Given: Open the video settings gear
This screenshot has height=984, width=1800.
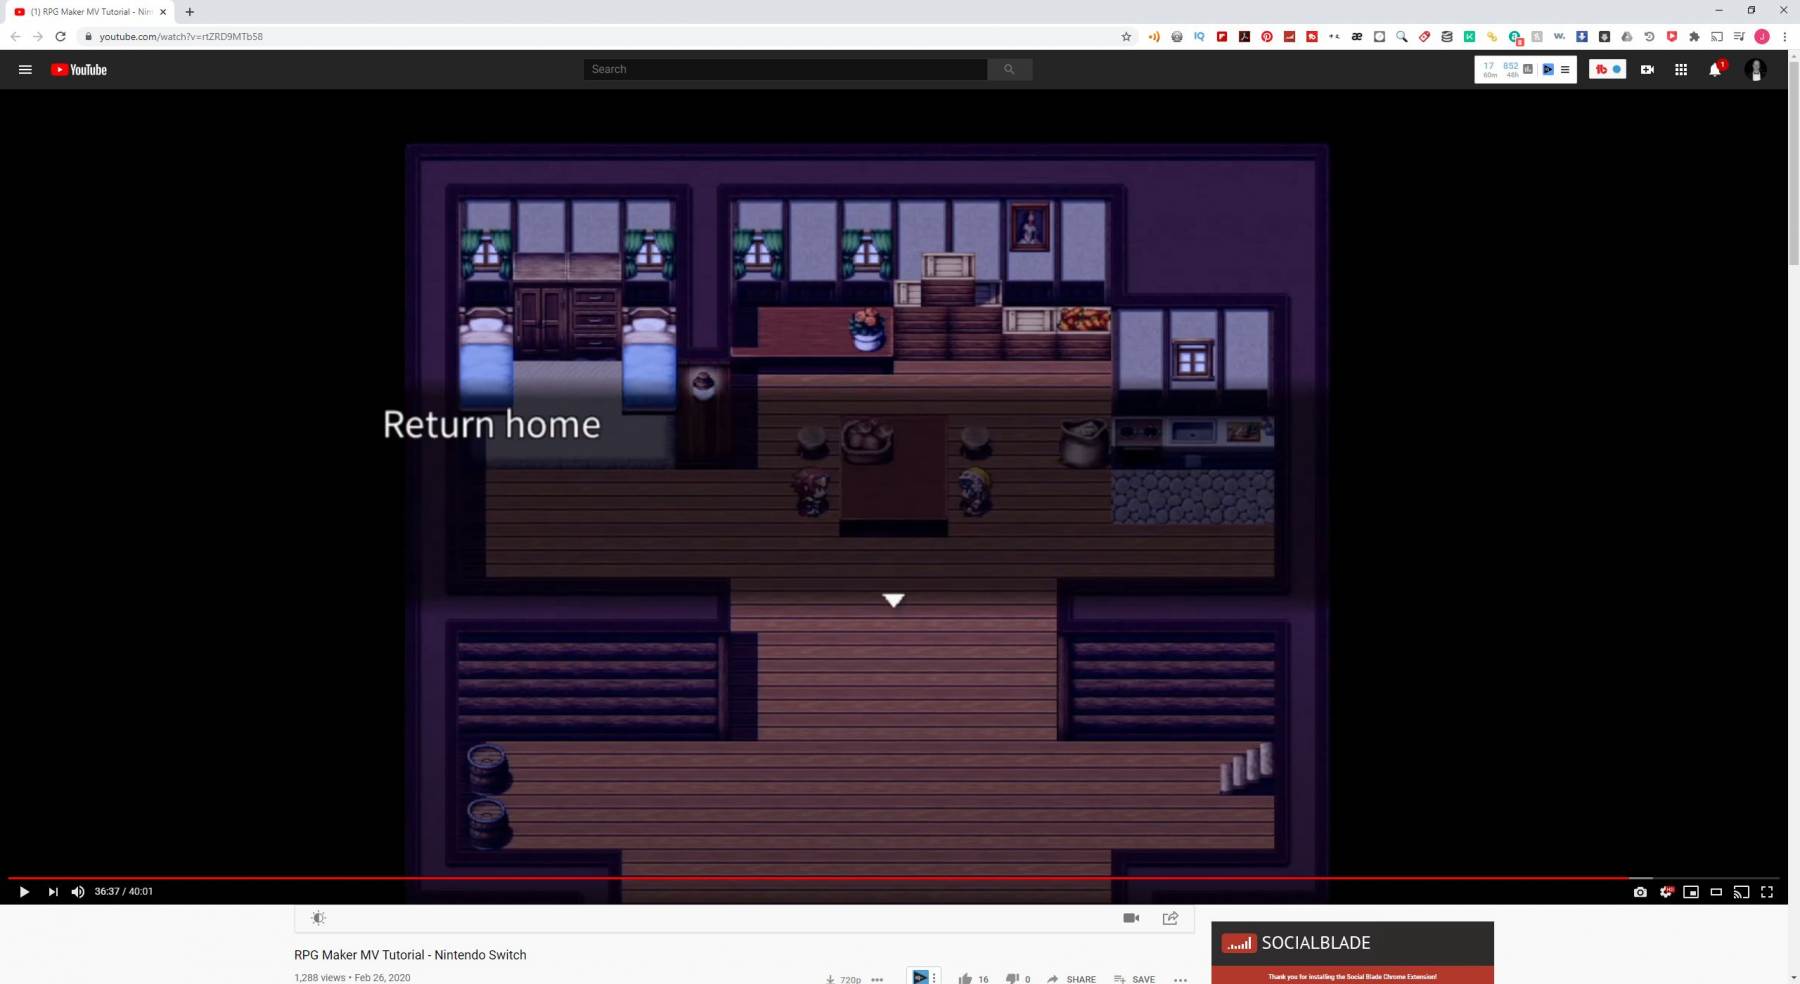Looking at the screenshot, I should click(x=1666, y=892).
